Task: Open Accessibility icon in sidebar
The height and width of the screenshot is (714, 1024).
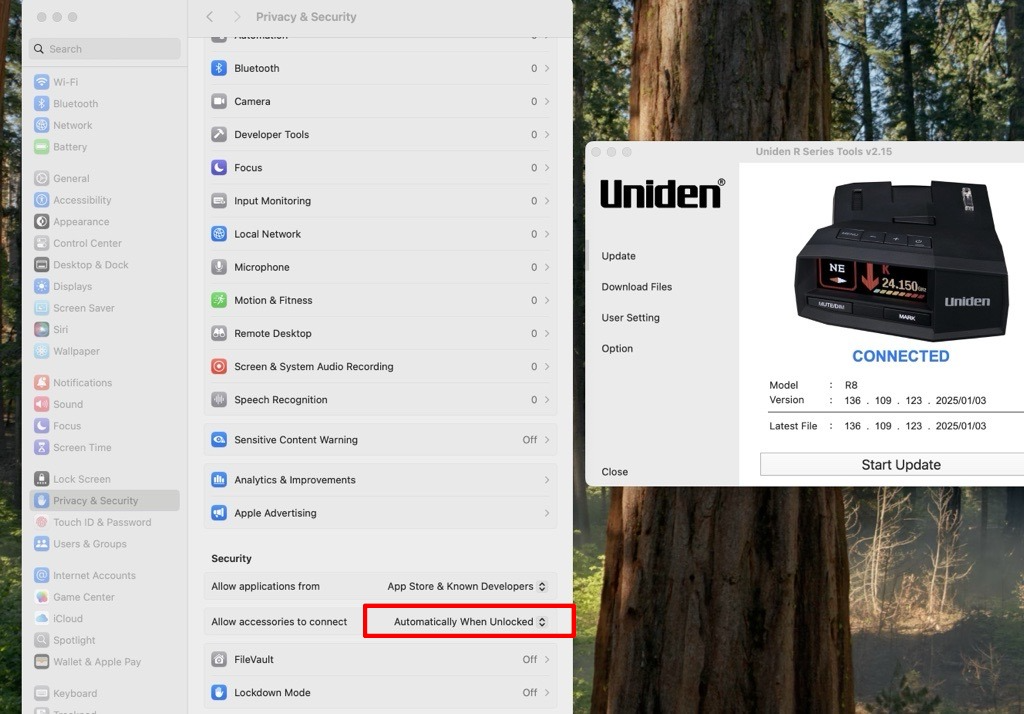Action: pos(42,200)
